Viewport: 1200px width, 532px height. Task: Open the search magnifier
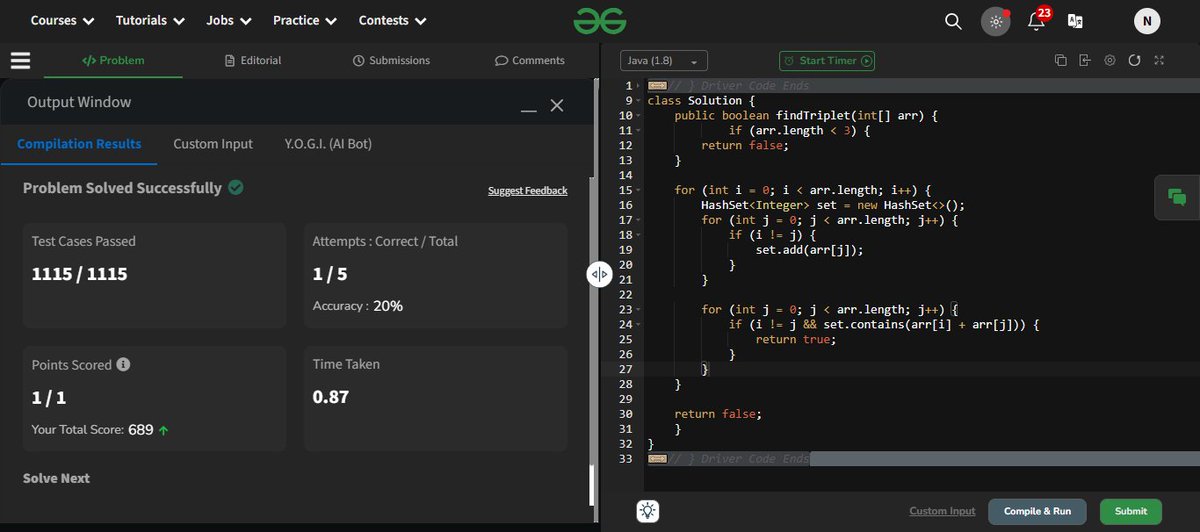click(x=954, y=21)
